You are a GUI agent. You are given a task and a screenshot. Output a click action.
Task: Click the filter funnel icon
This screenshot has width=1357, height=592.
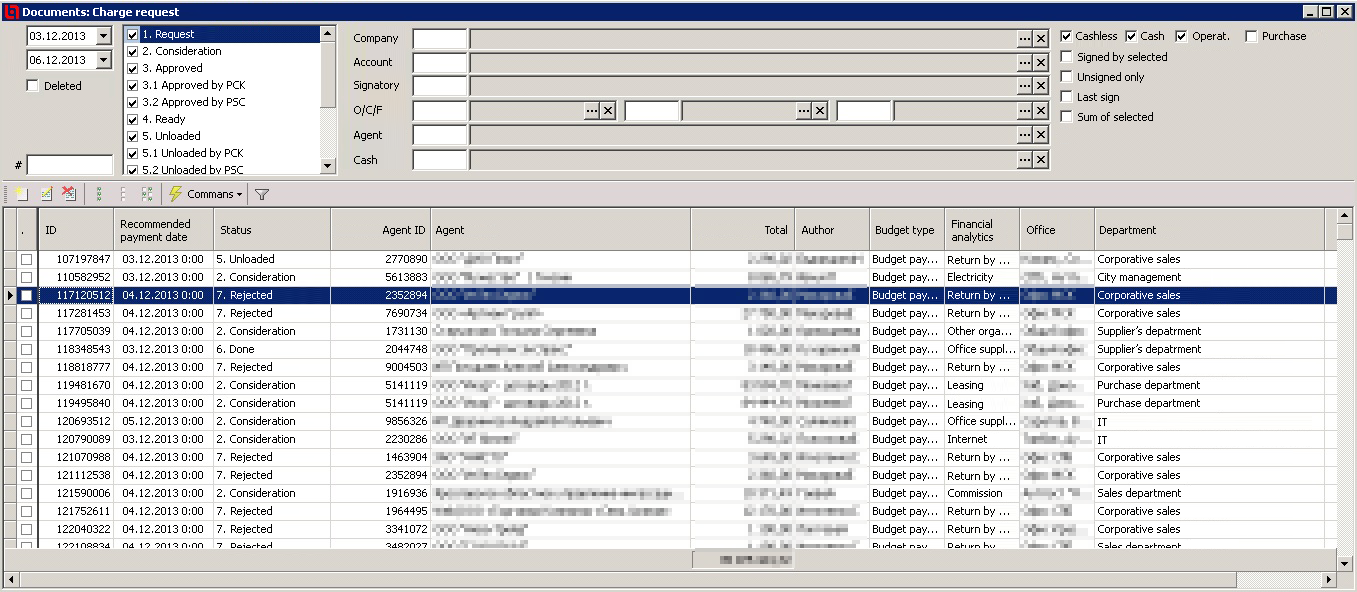[x=262, y=194]
